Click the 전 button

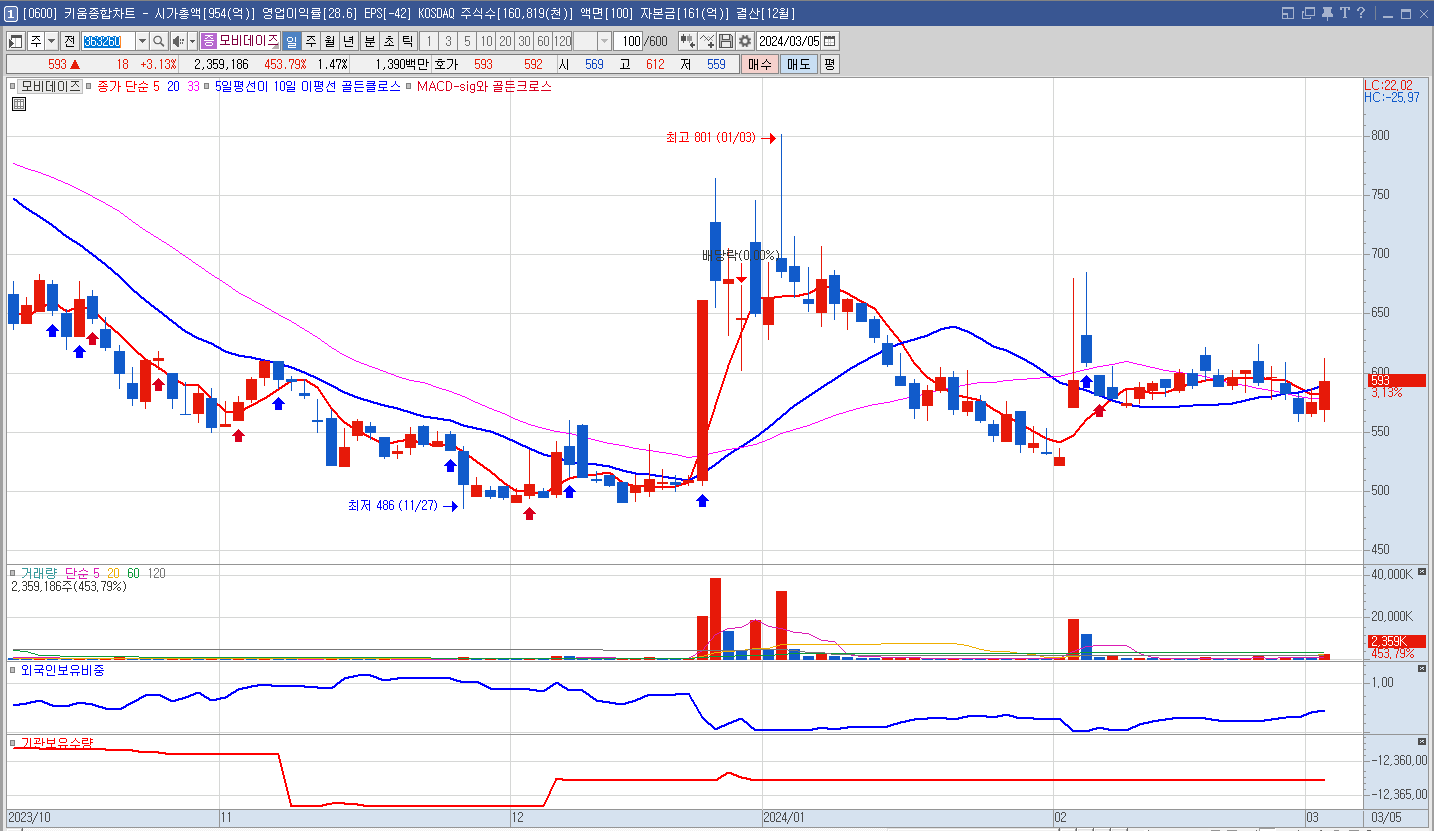pyautogui.click(x=69, y=41)
